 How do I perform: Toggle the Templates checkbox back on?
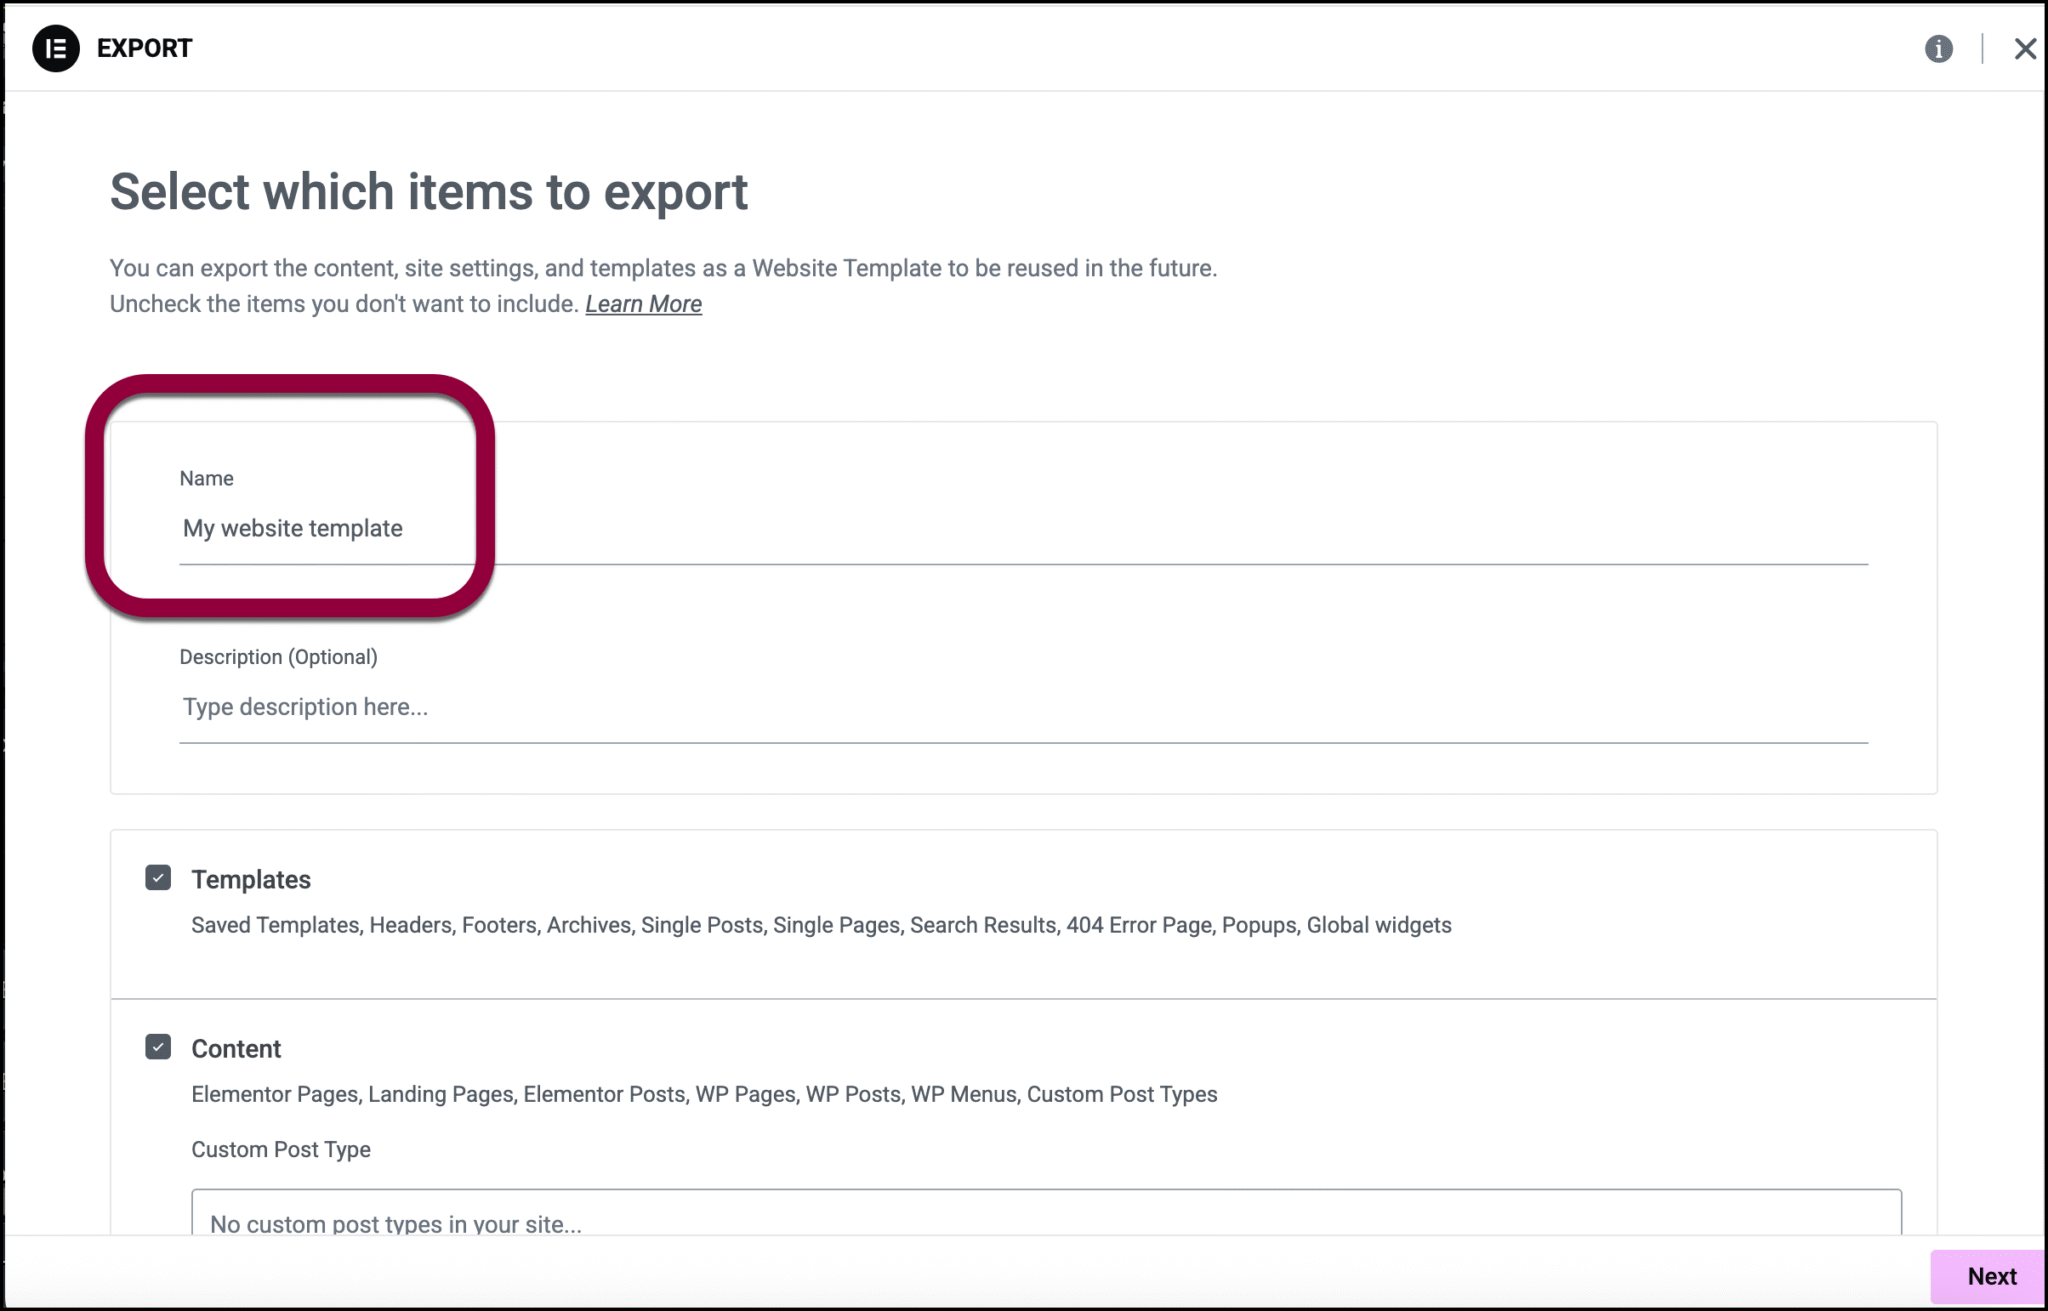click(158, 877)
